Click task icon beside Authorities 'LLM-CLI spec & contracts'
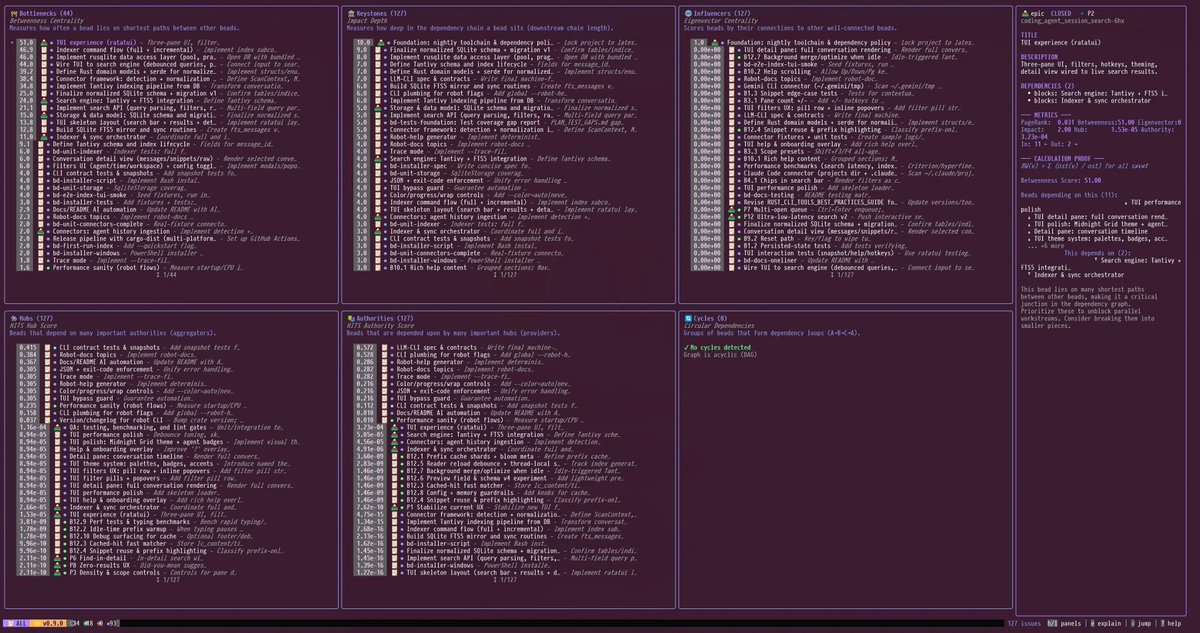This screenshot has height=633, width=1200. point(385,347)
